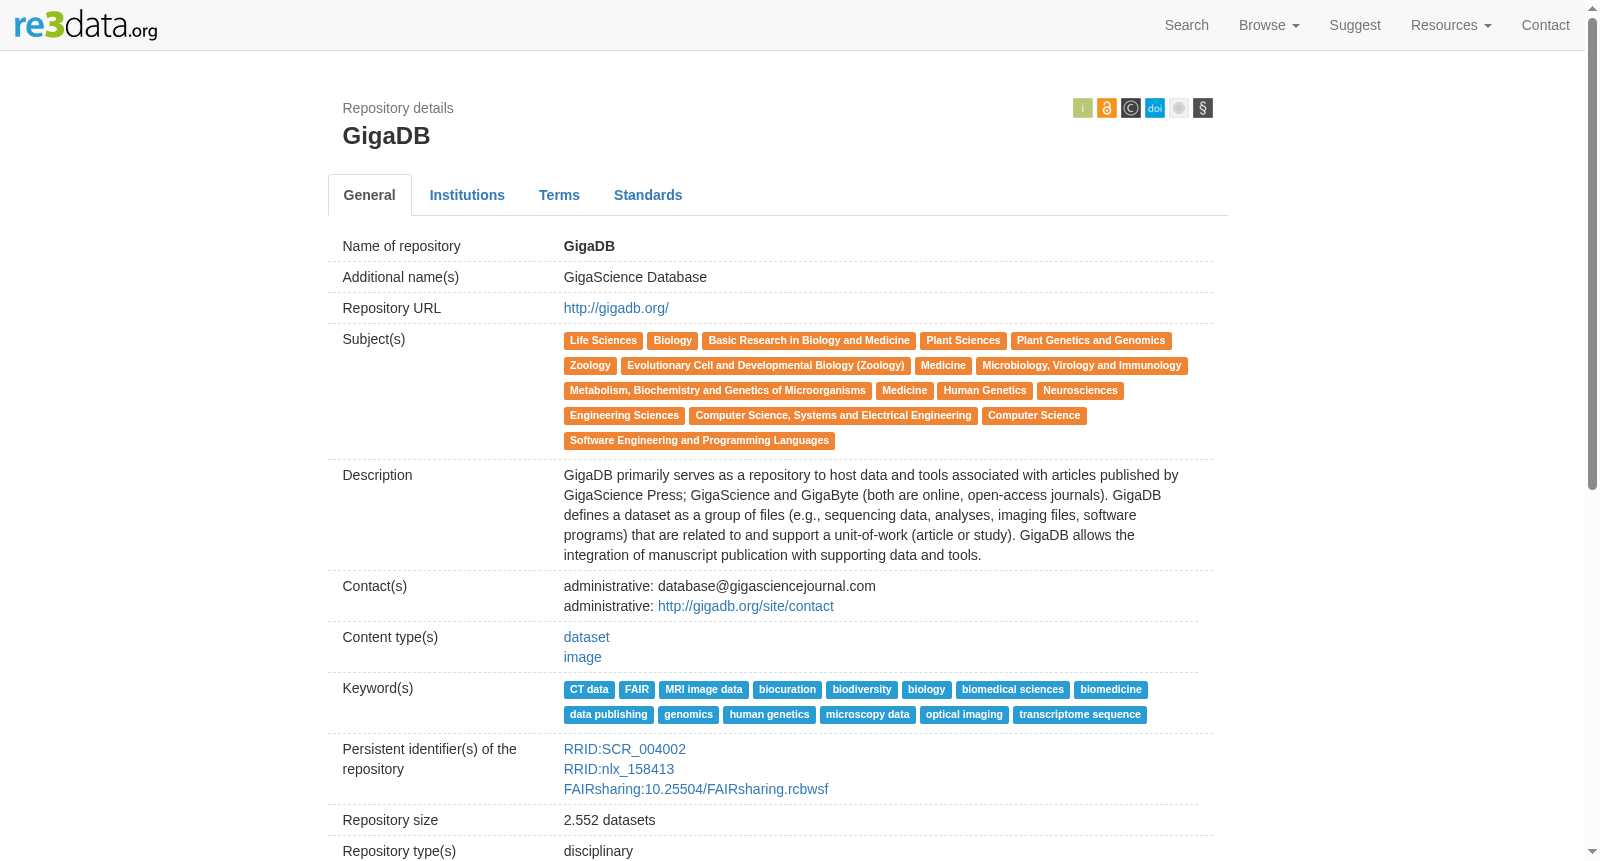This screenshot has height=861, width=1600.
Task: Click the copyright license badge icon
Action: point(1131,108)
